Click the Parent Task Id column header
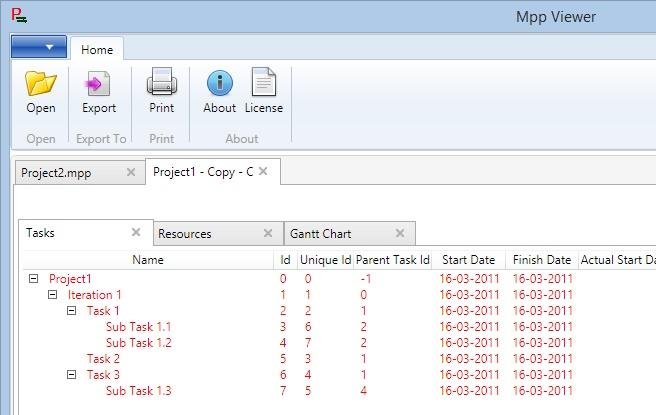The image size is (656, 415). pos(392,260)
